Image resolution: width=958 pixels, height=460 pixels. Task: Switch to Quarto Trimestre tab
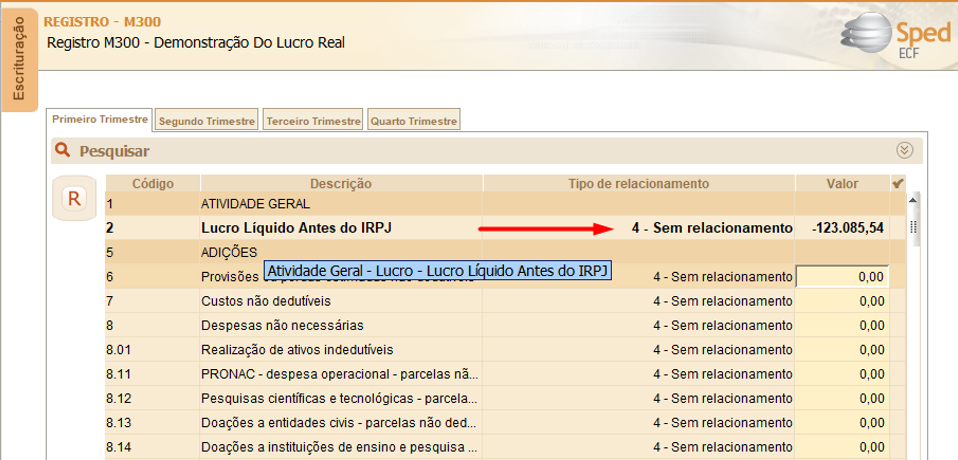coord(413,121)
